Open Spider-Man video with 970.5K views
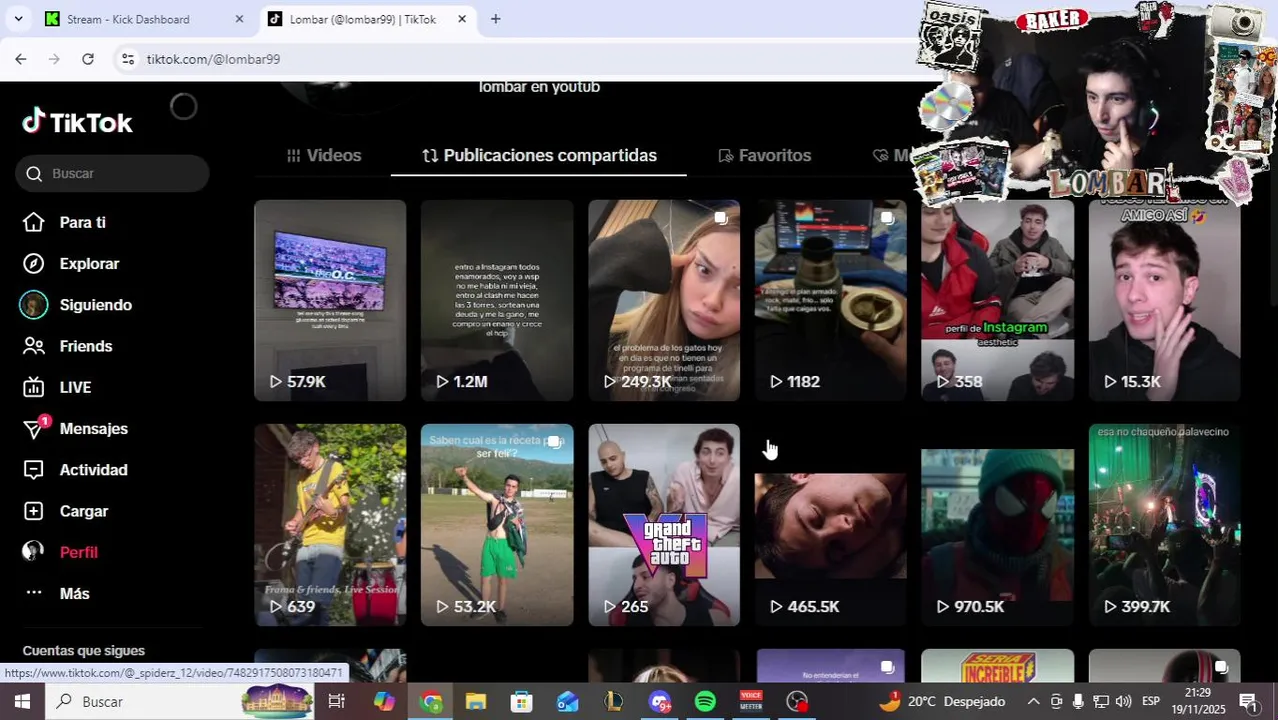The height and width of the screenshot is (720, 1278). [x=998, y=525]
